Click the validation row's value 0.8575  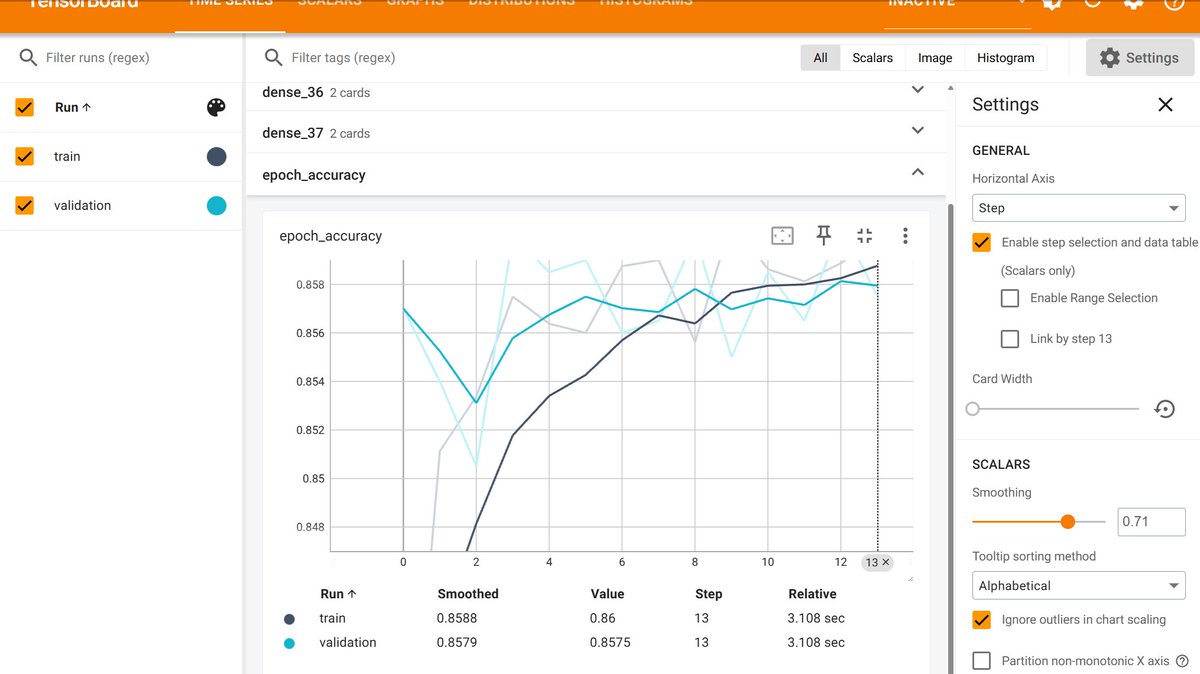(x=610, y=643)
